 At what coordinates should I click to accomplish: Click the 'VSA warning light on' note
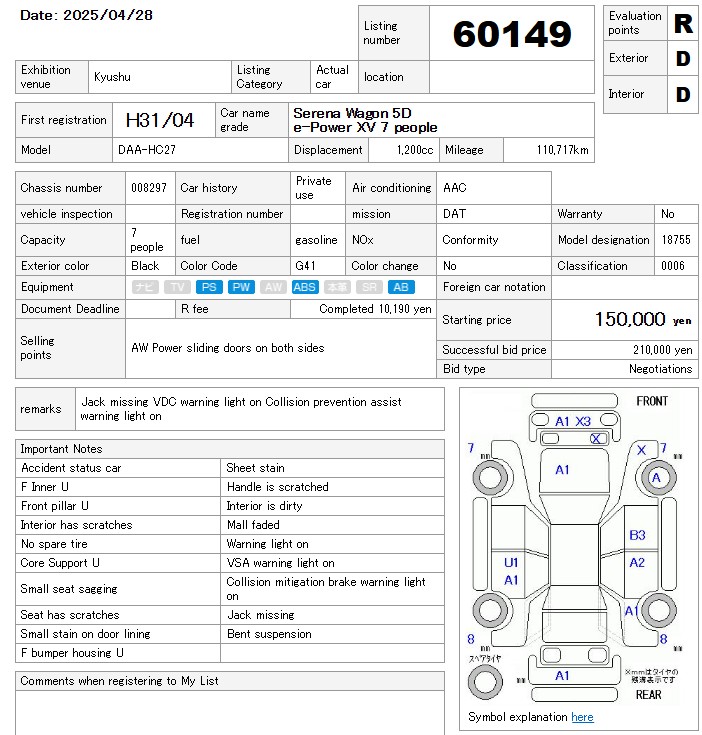pyautogui.click(x=280, y=563)
